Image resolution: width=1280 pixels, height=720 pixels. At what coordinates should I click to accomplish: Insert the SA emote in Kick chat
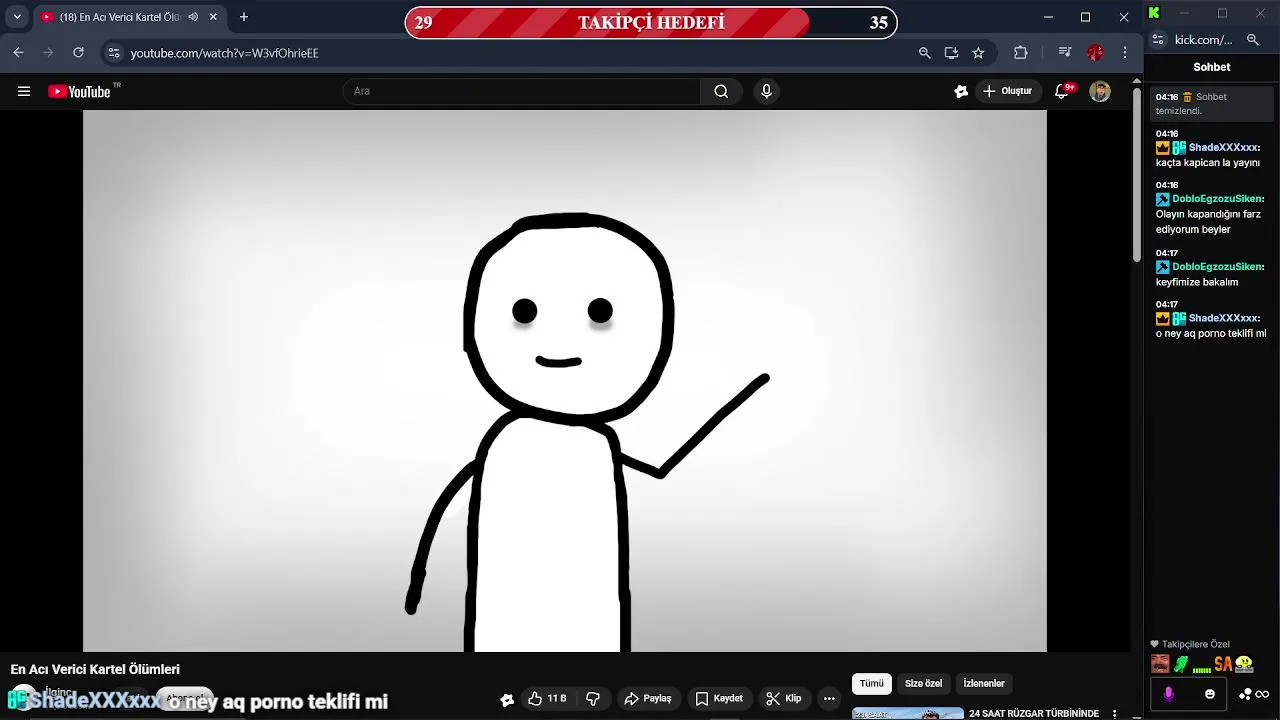point(1223,664)
